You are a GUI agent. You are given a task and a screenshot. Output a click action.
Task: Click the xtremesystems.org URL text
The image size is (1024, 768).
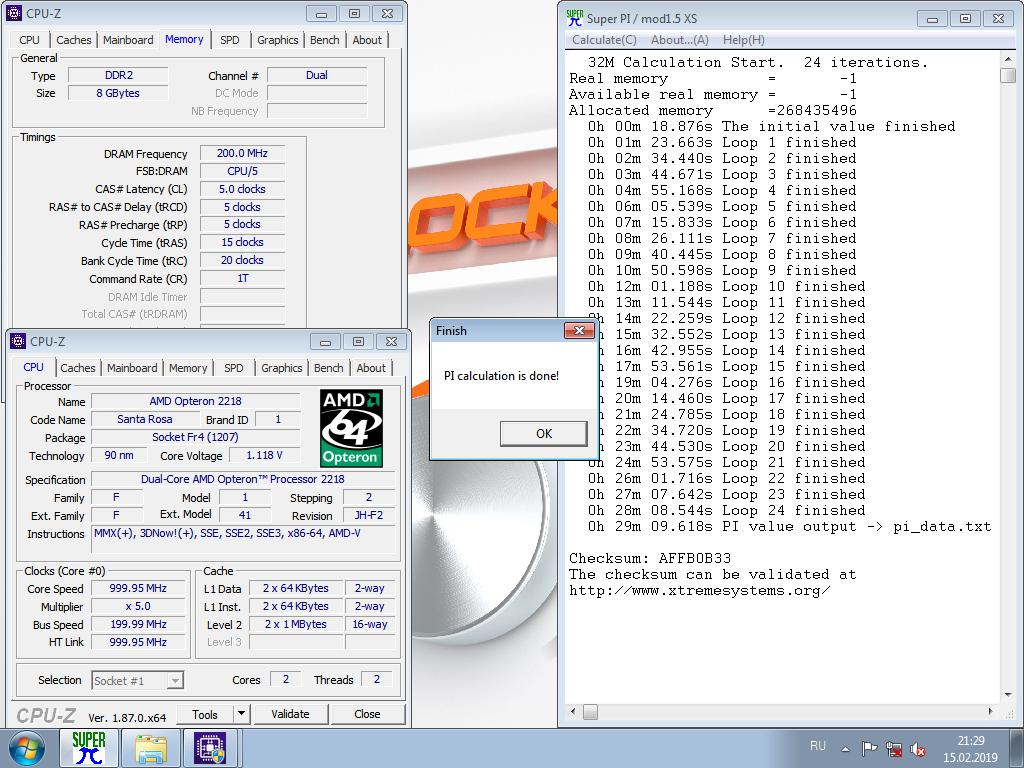(699, 590)
